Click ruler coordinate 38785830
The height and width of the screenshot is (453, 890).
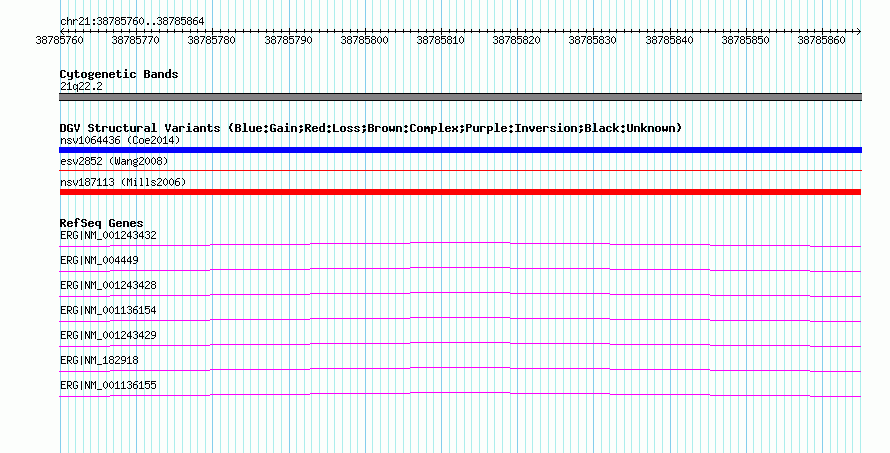pyautogui.click(x=593, y=40)
